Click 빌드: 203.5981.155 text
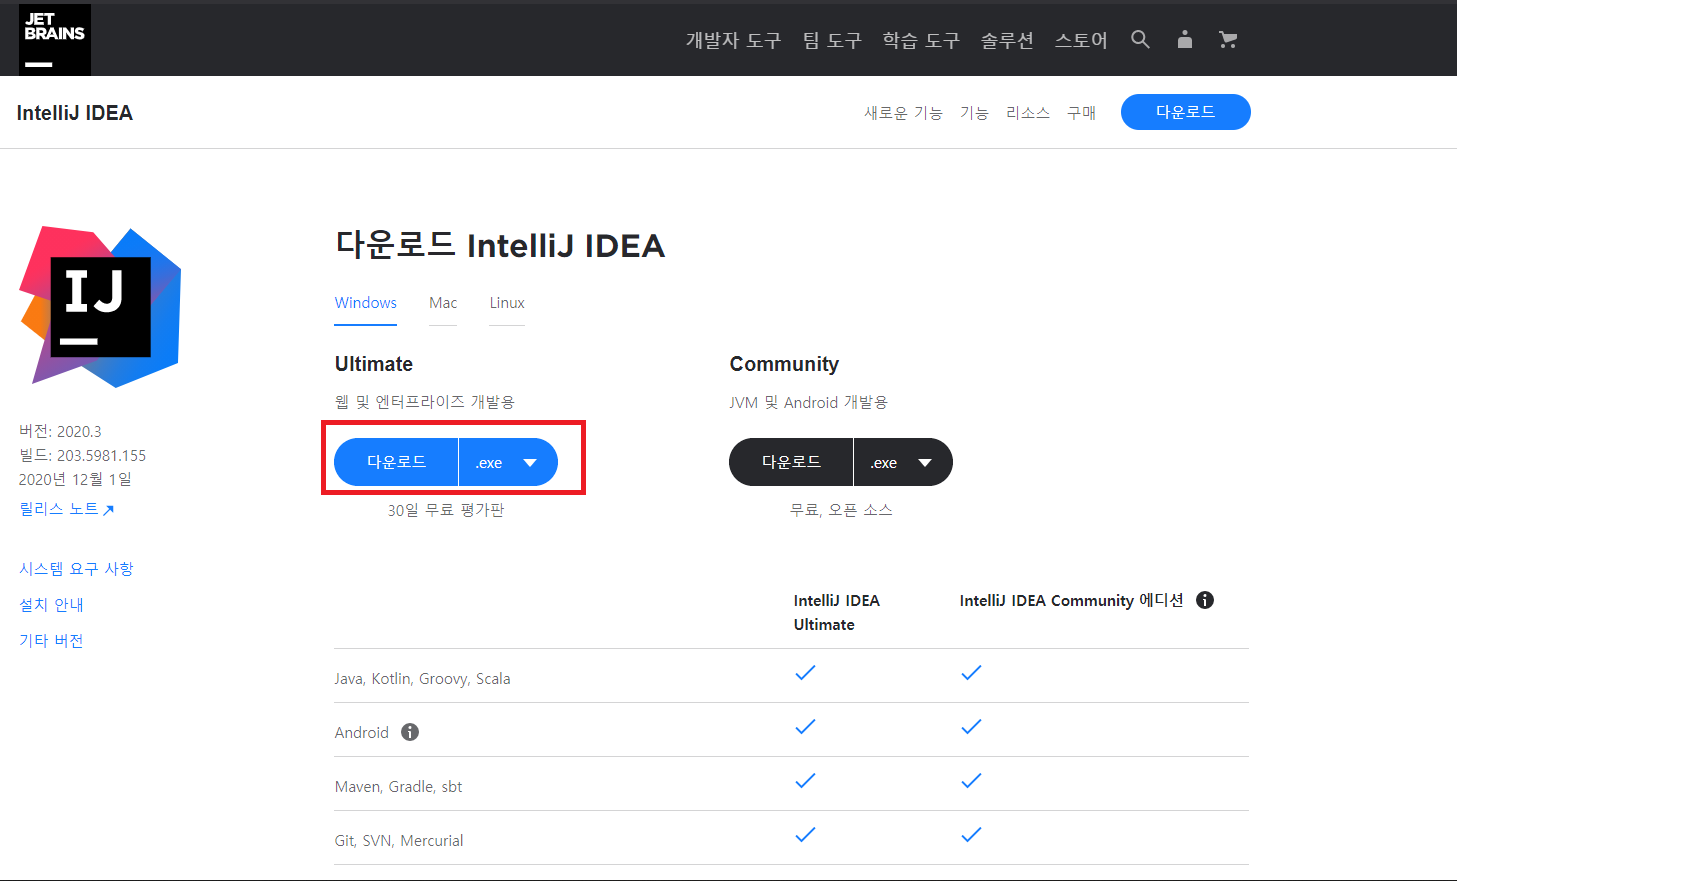Screen dimensions: 1682x881 (83, 456)
